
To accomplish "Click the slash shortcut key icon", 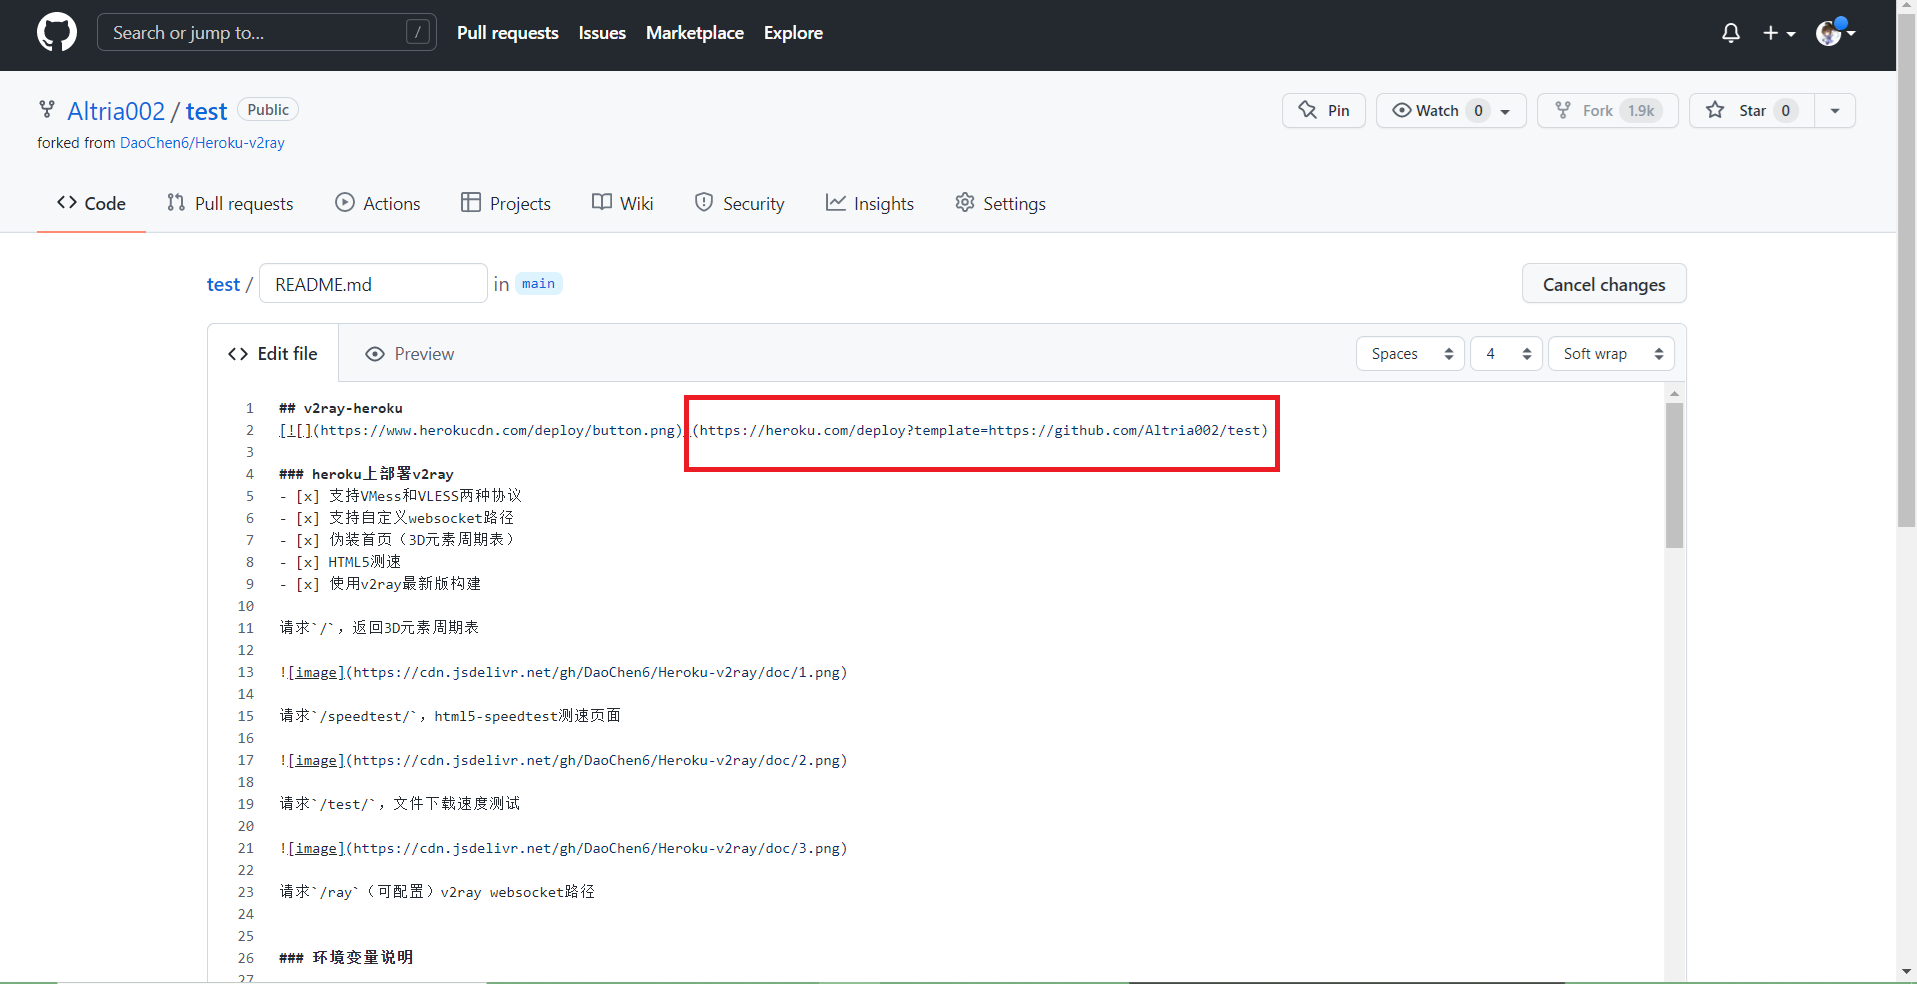I will click(x=418, y=33).
